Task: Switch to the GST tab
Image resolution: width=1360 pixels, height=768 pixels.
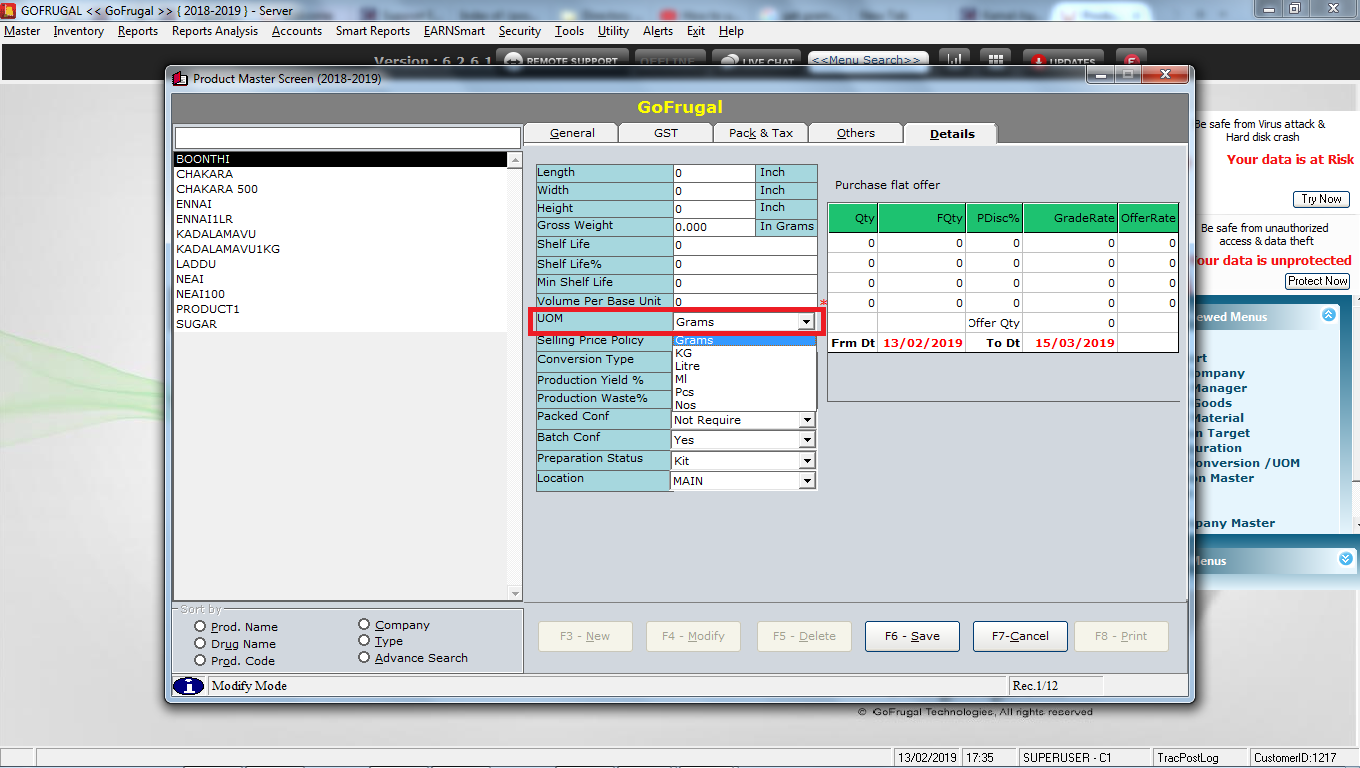Action: click(x=665, y=133)
